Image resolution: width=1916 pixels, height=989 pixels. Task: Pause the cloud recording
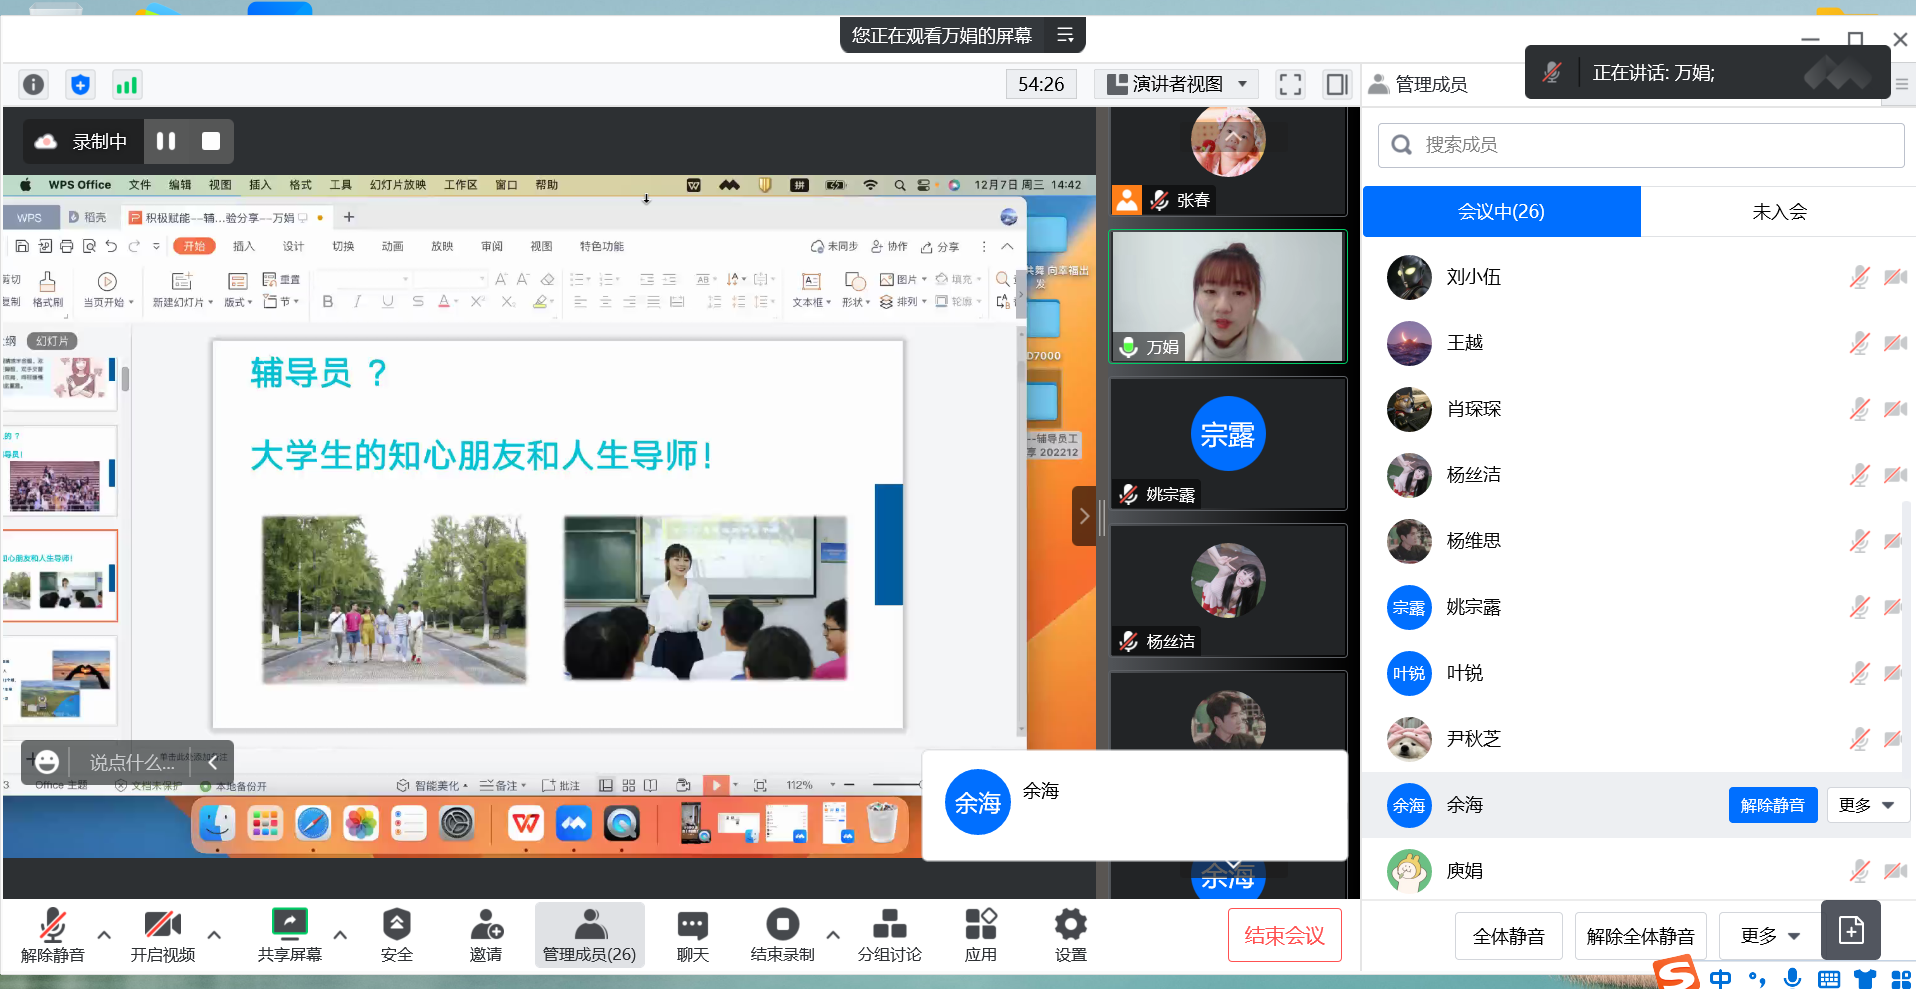tap(166, 142)
